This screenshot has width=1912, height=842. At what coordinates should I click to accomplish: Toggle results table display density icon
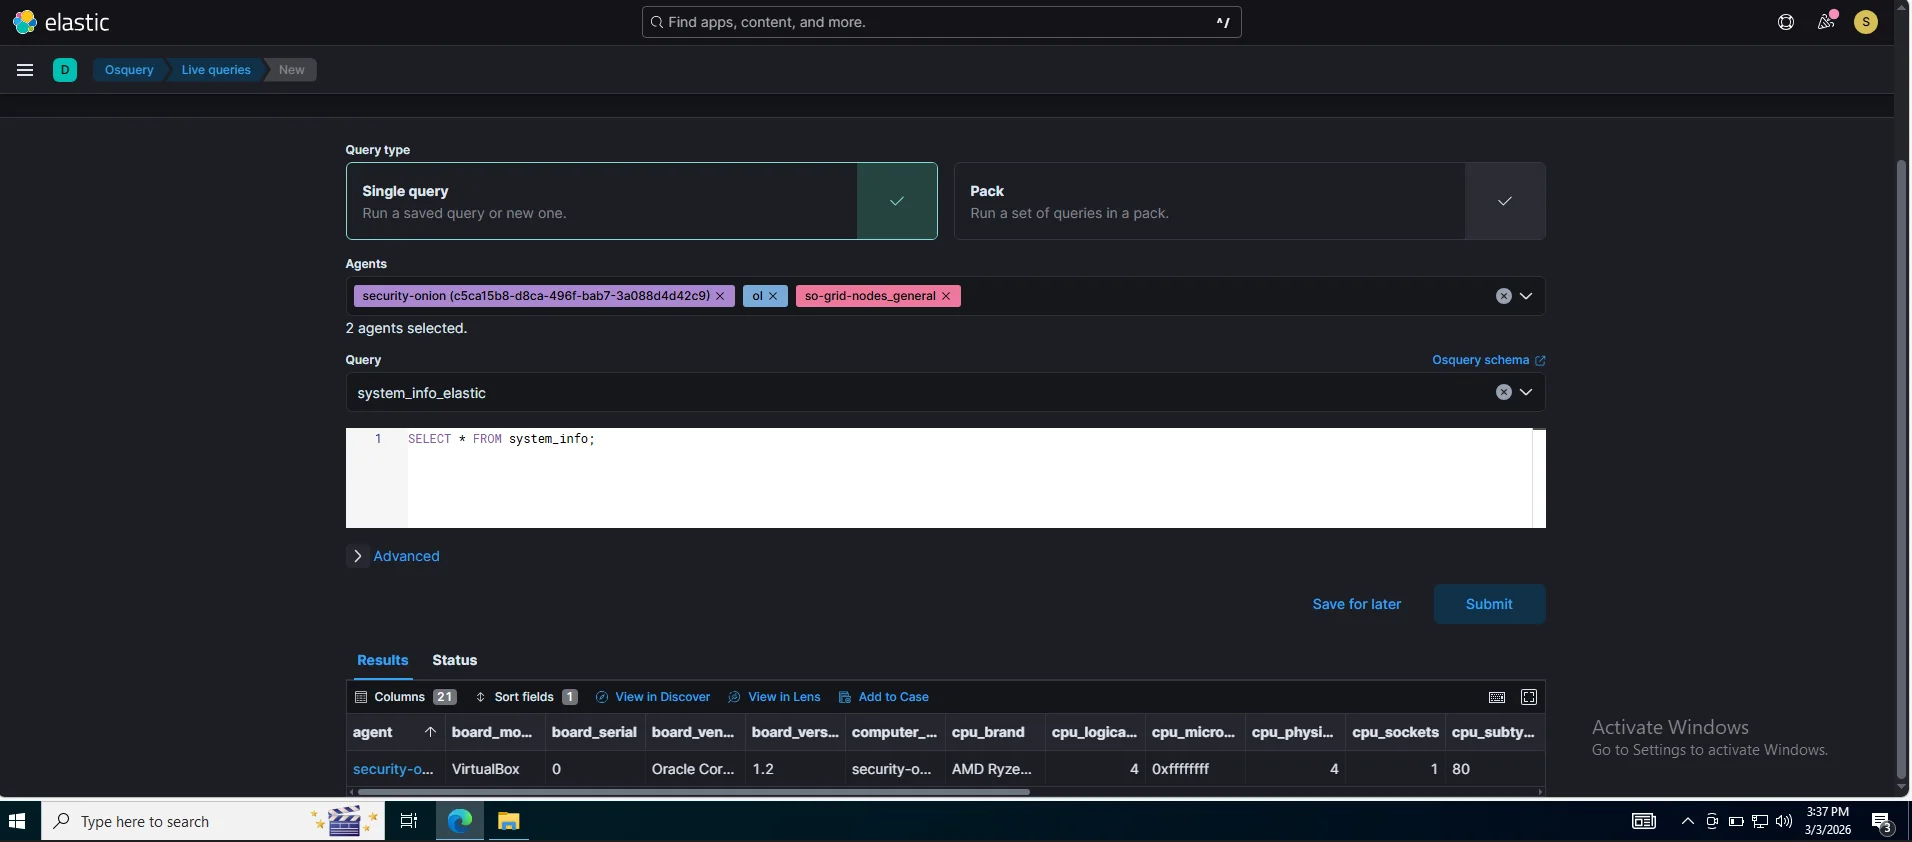pos(1497,697)
